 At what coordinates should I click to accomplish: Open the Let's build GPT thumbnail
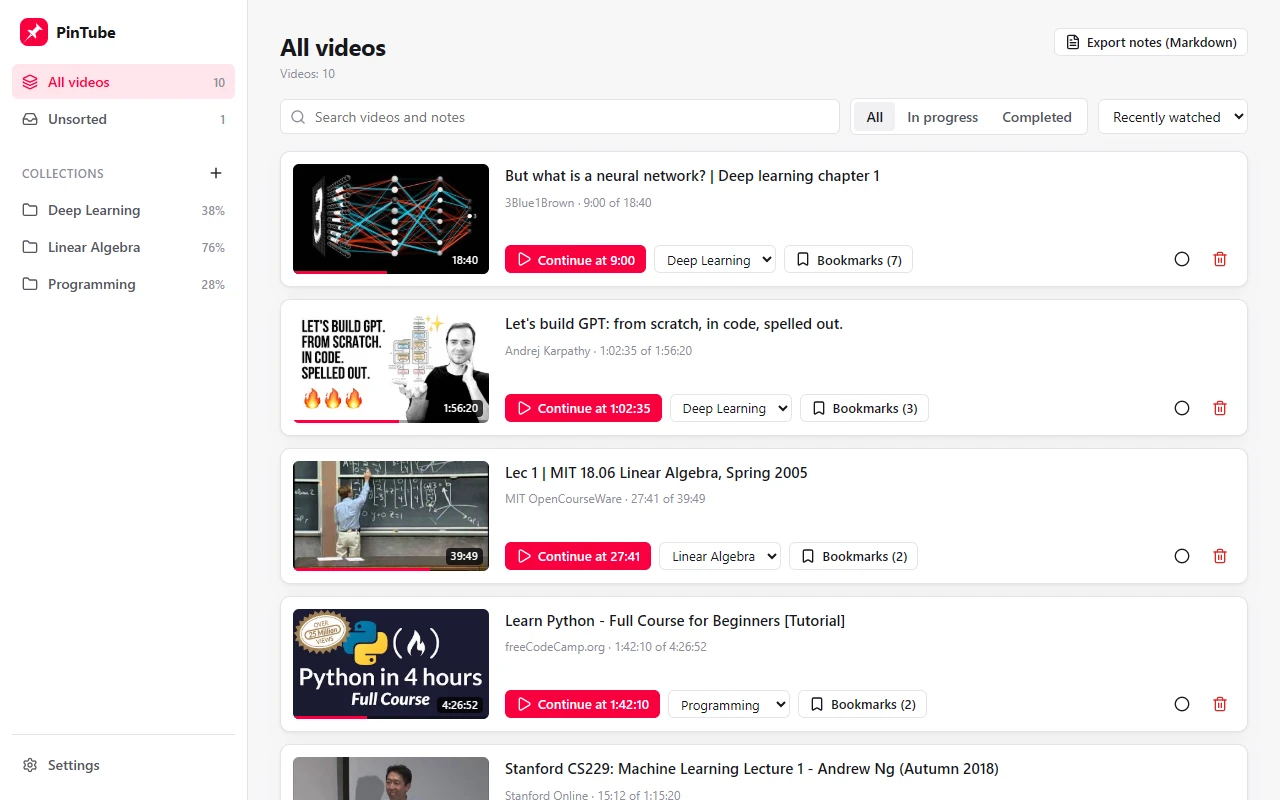pyautogui.click(x=391, y=367)
